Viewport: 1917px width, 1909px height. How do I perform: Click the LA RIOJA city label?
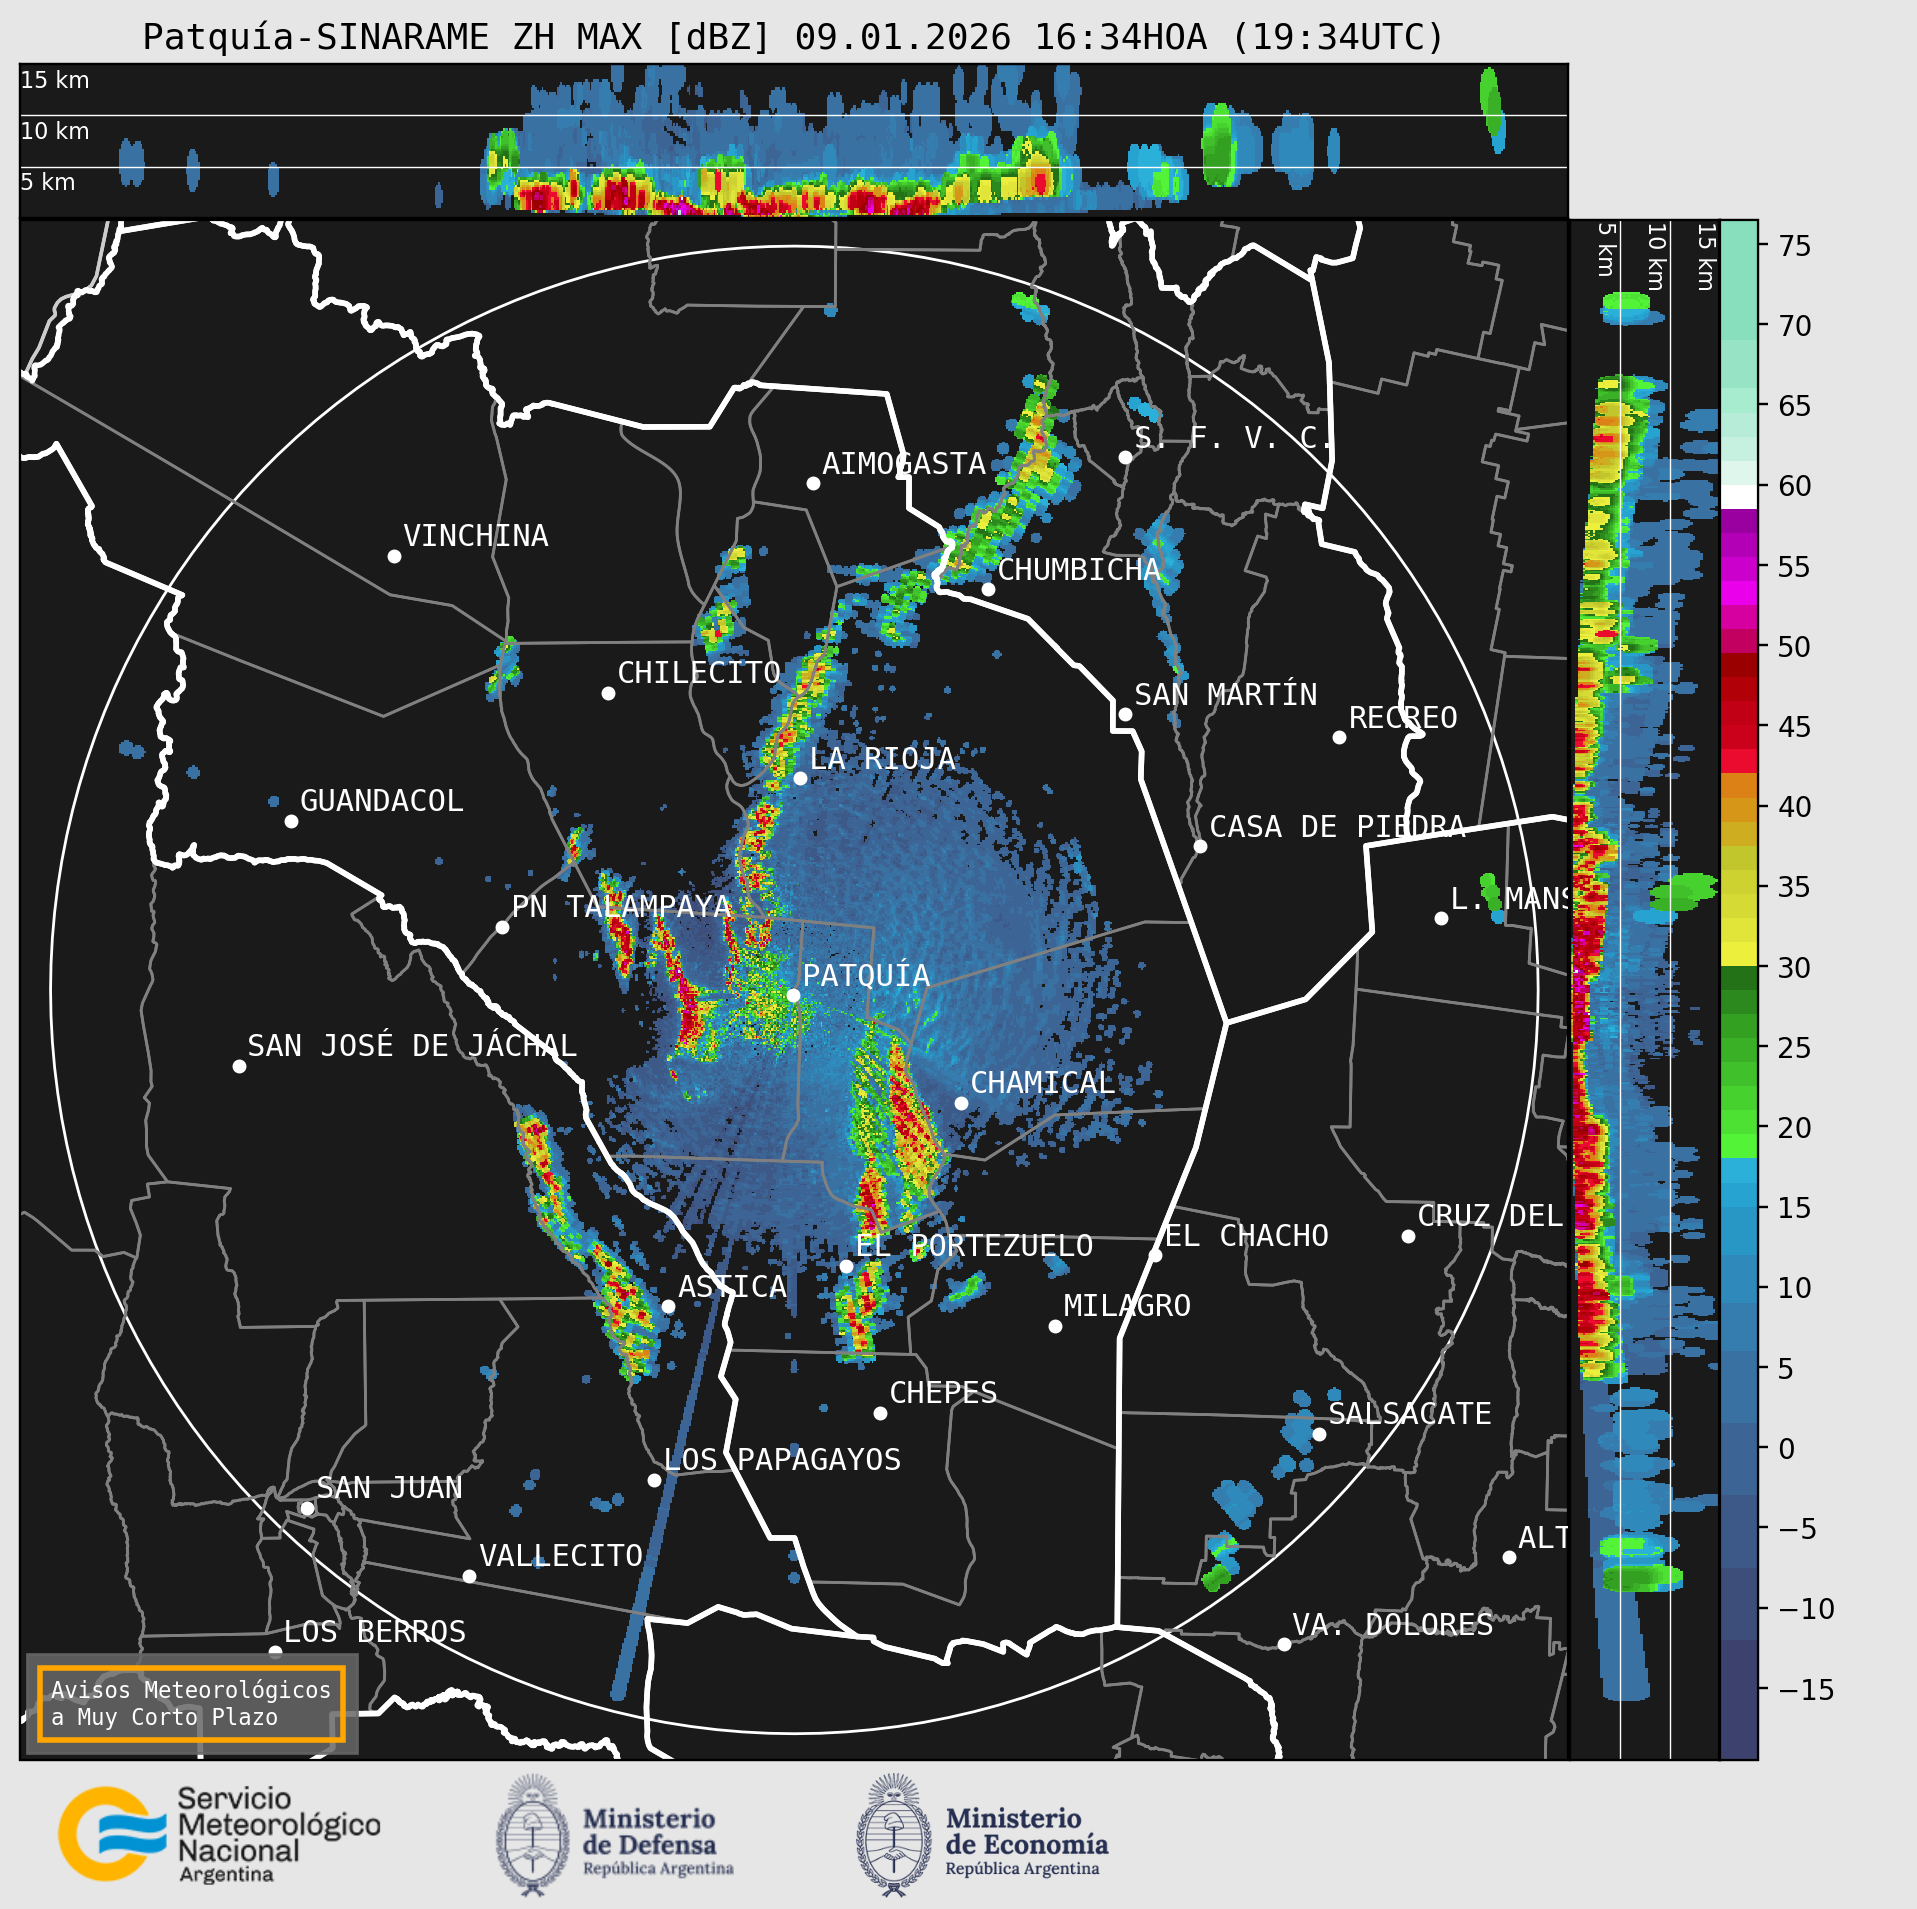[882, 759]
